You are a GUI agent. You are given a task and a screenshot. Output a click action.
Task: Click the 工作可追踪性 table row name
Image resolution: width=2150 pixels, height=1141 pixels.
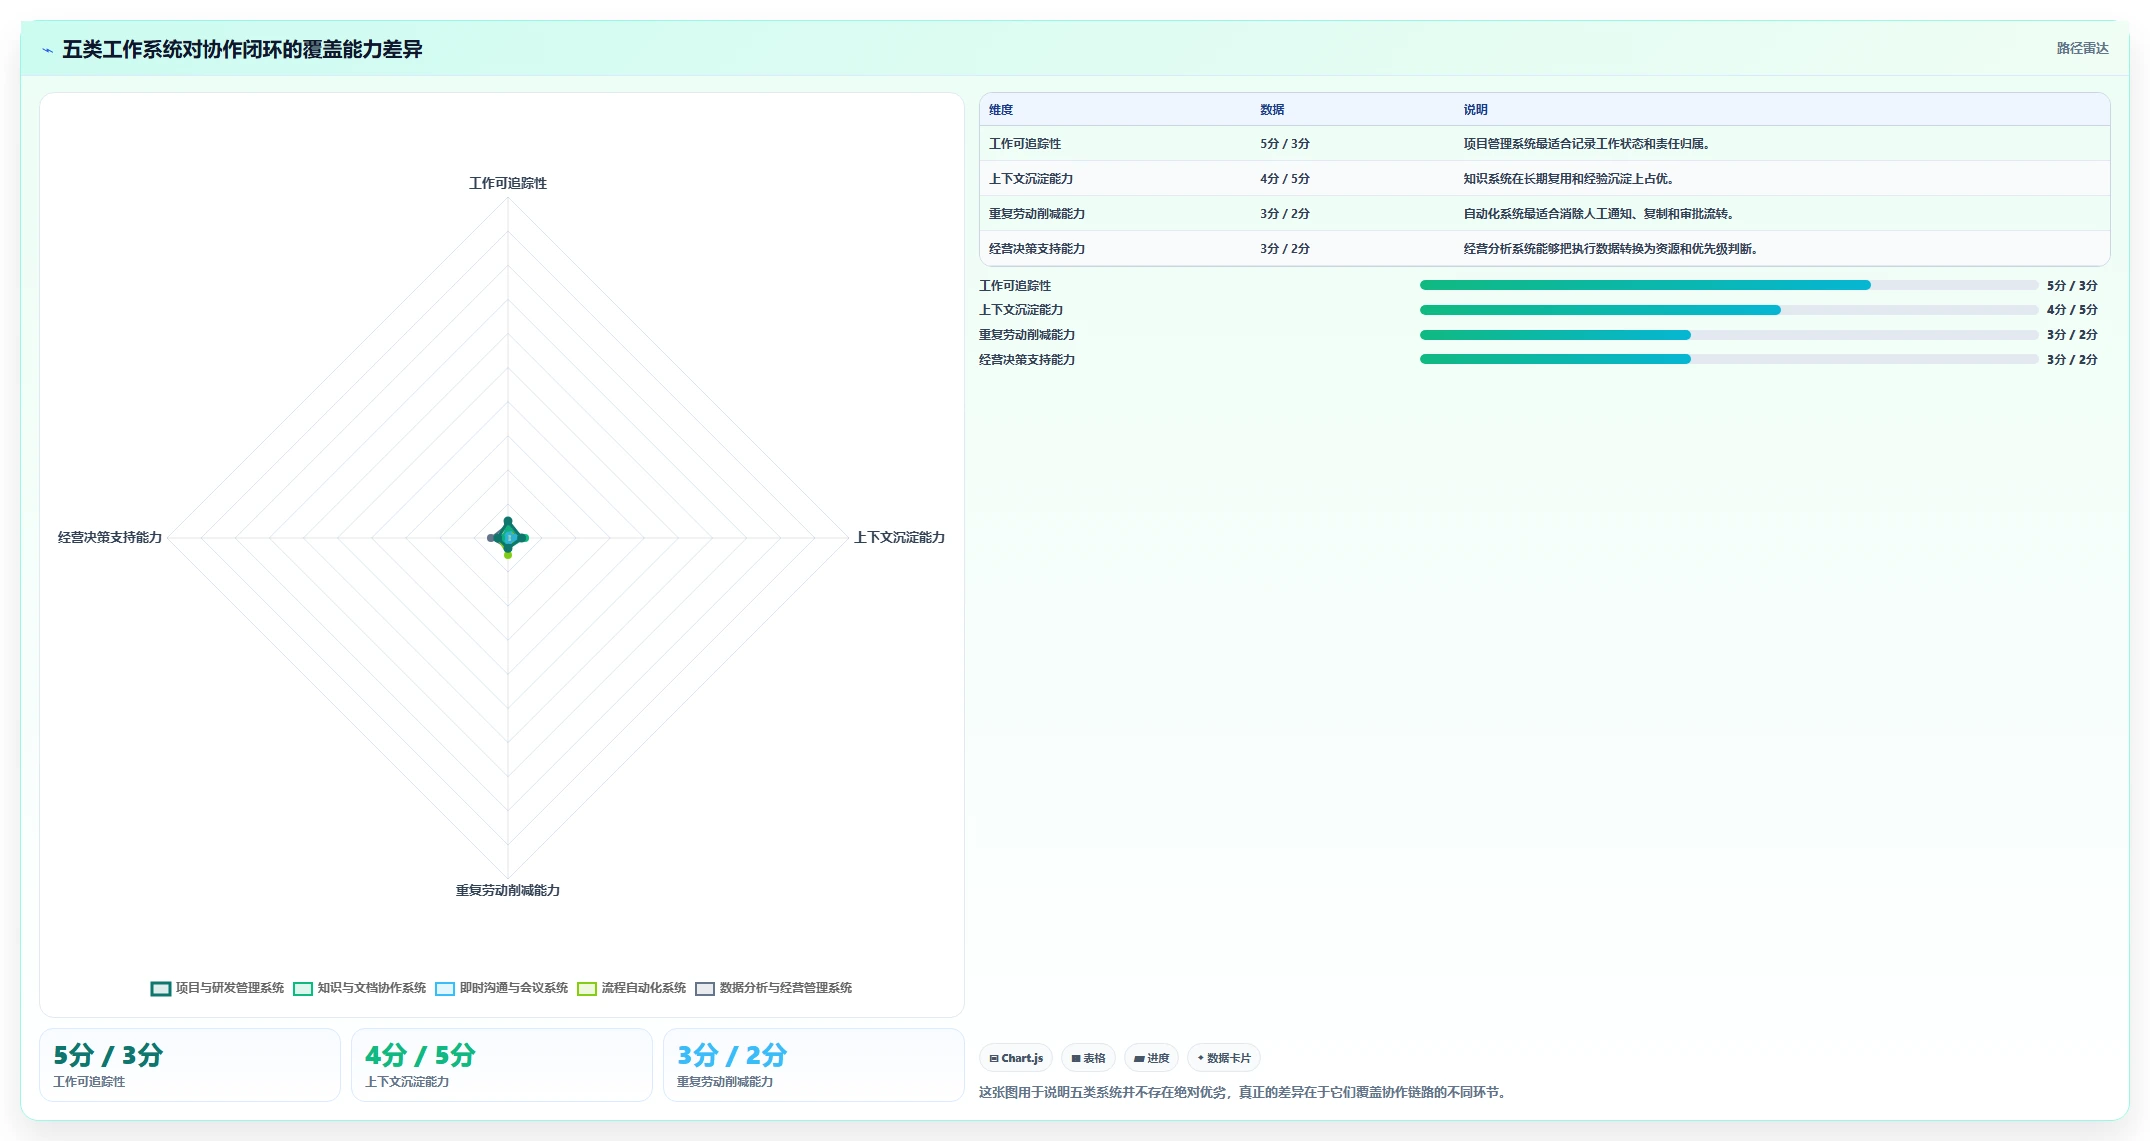coord(1025,144)
